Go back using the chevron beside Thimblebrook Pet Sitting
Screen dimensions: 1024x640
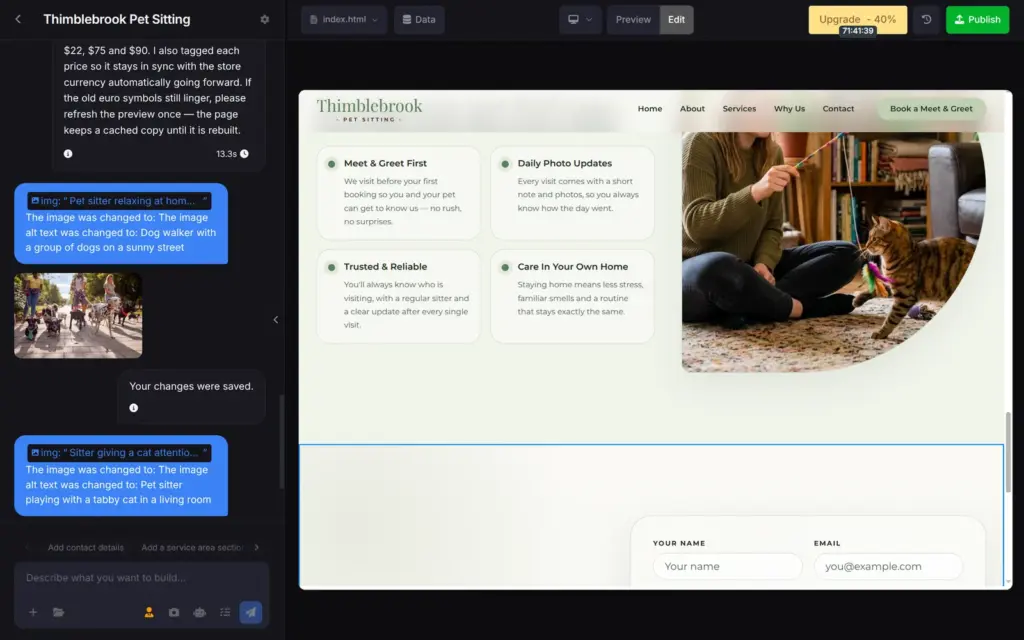click(x=18, y=20)
